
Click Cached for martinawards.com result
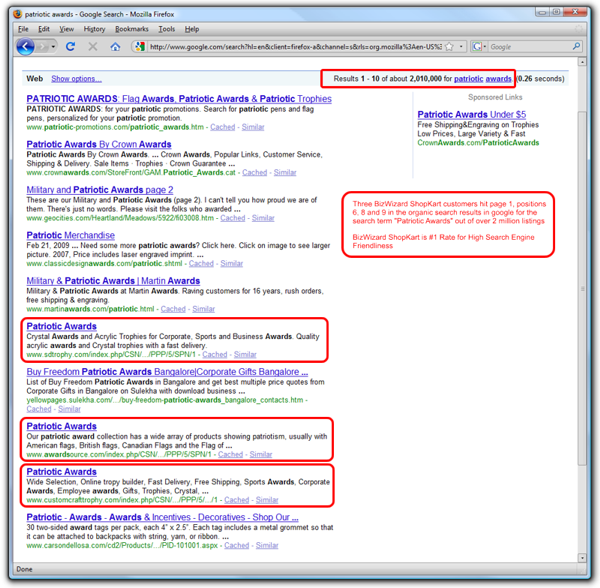[x=173, y=309]
